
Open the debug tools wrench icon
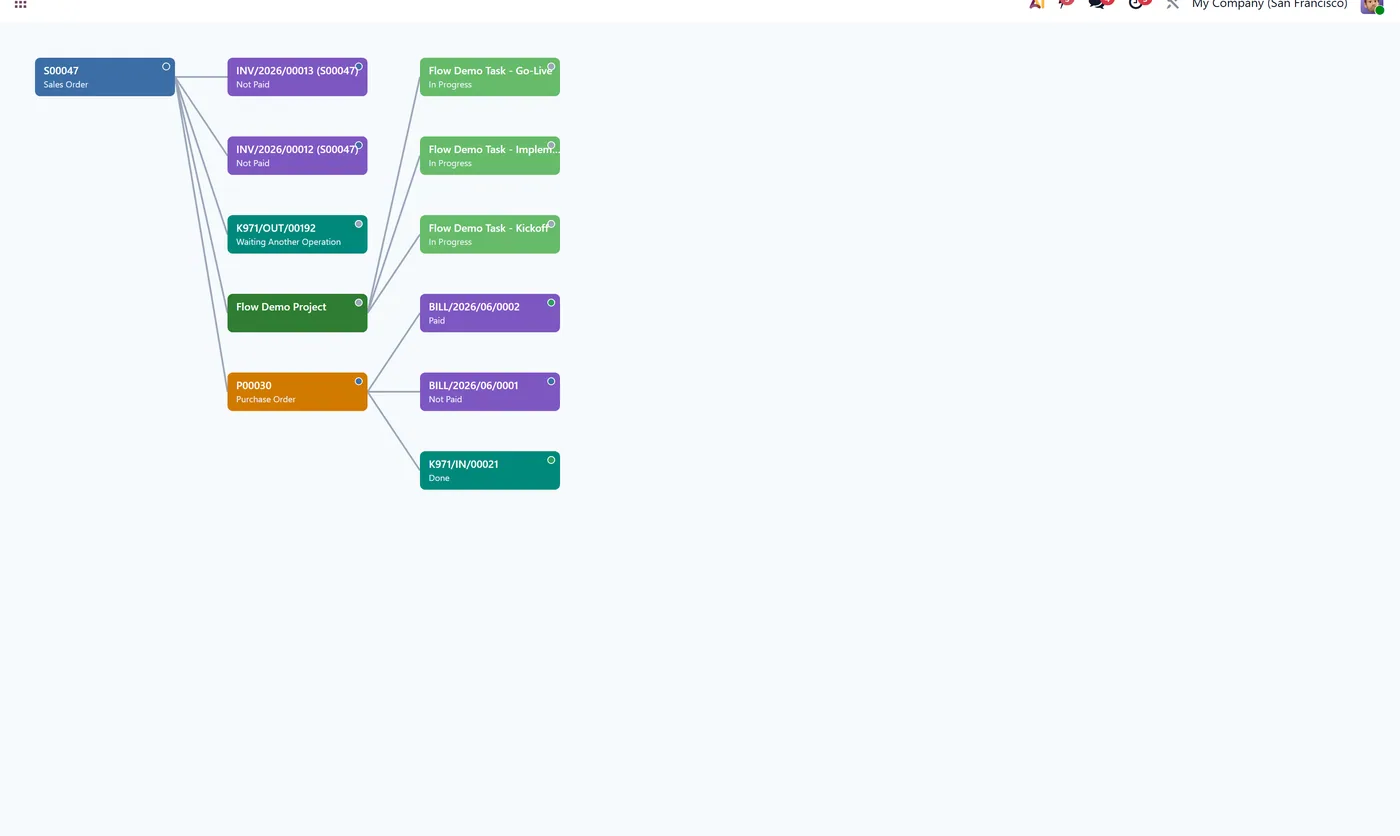click(1172, 4)
